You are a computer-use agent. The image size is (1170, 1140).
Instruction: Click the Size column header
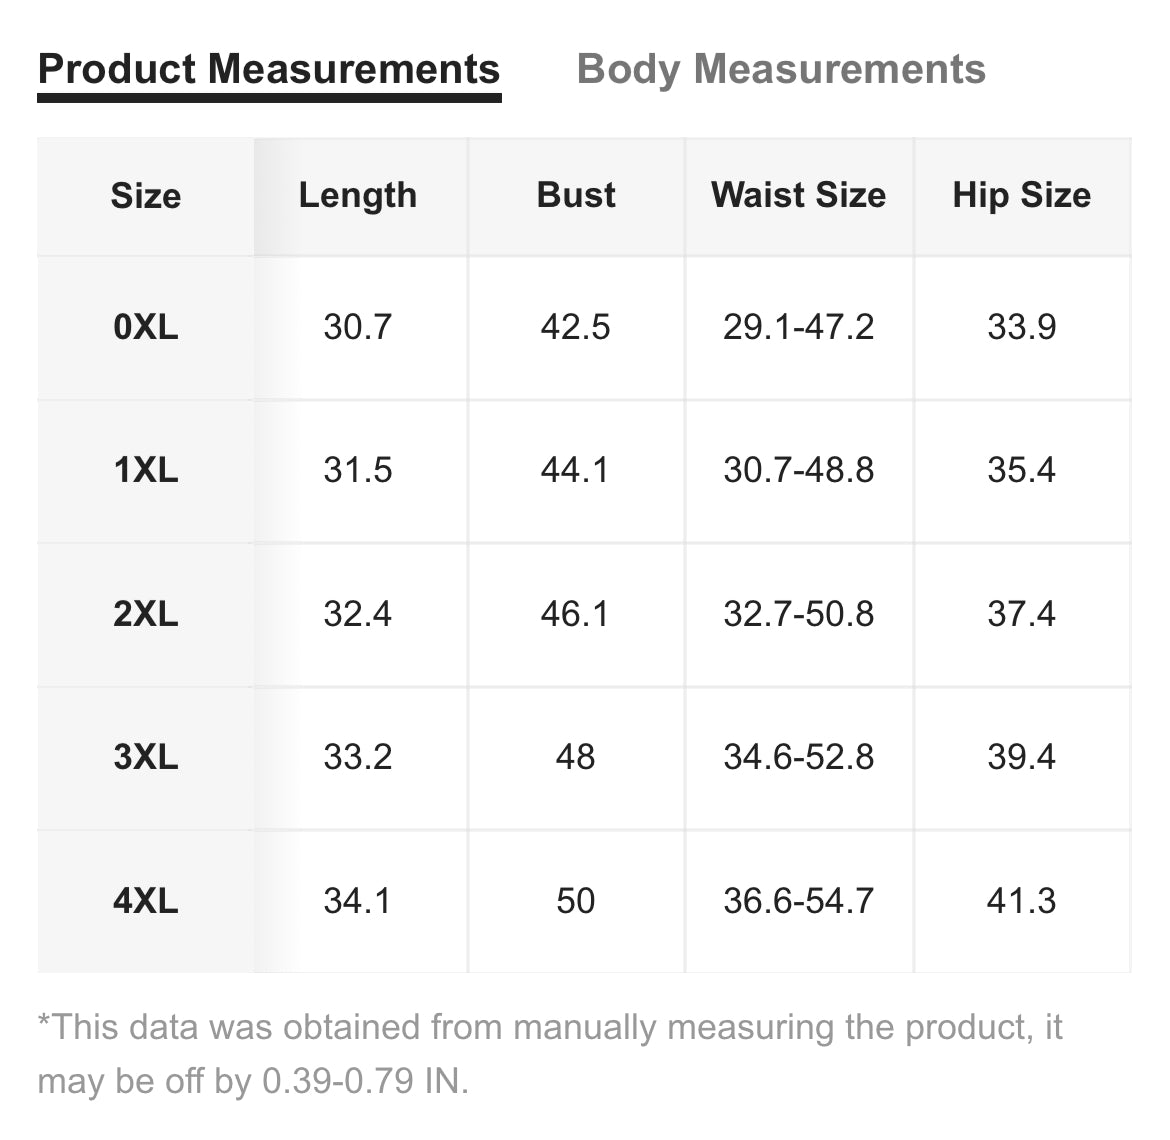tap(146, 196)
